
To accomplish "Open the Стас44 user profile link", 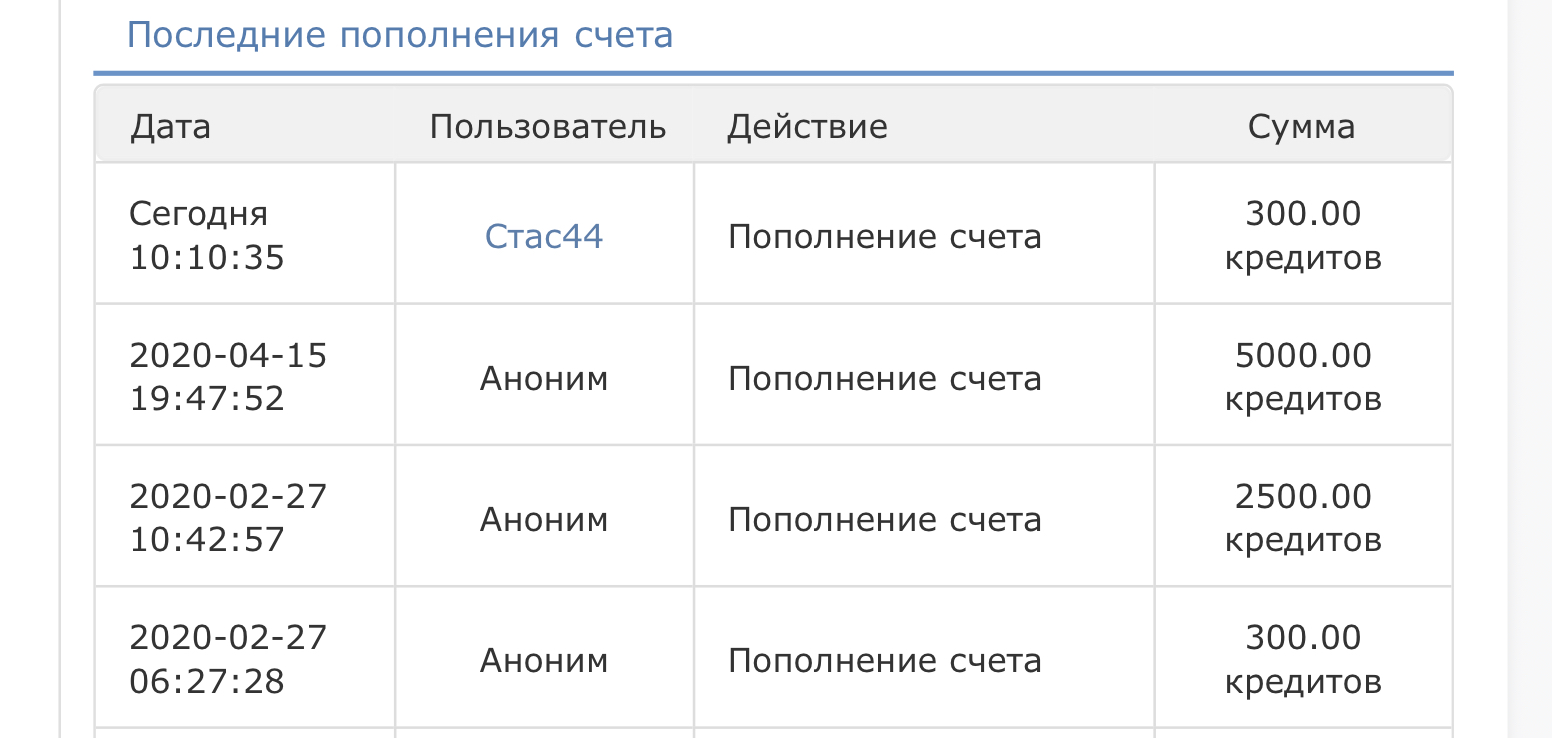I will click(x=544, y=236).
